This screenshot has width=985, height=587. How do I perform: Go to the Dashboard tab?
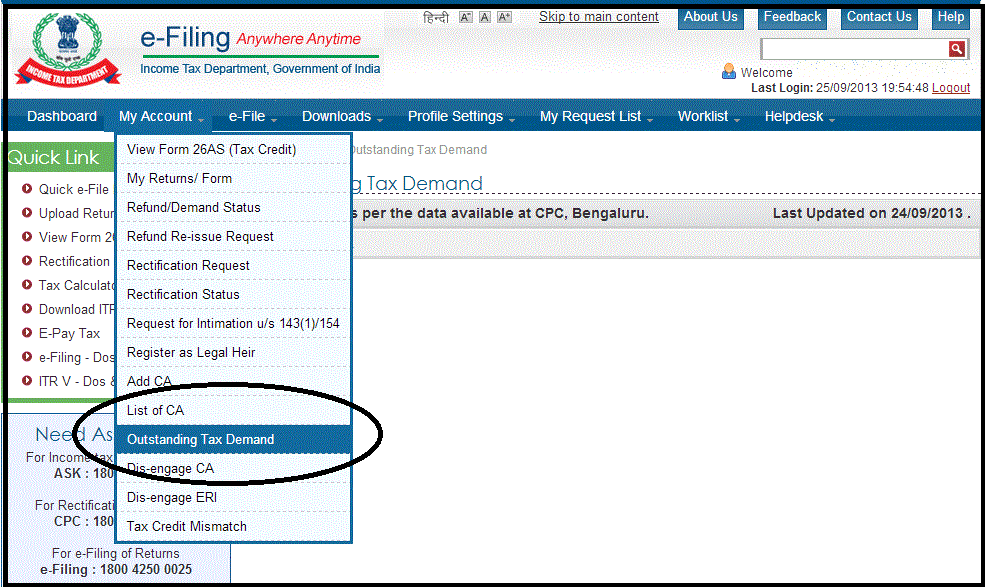[x=62, y=116]
